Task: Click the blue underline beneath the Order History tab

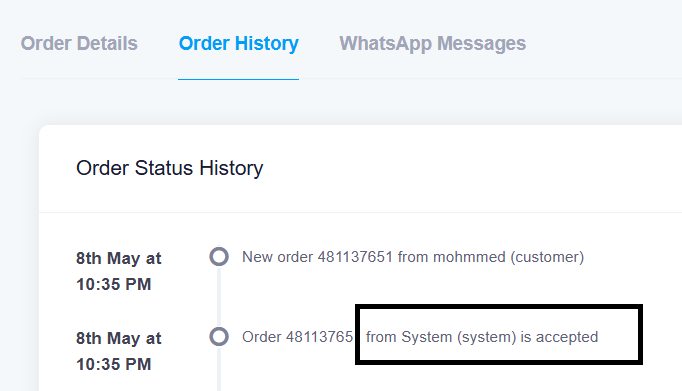Action: click(x=238, y=79)
